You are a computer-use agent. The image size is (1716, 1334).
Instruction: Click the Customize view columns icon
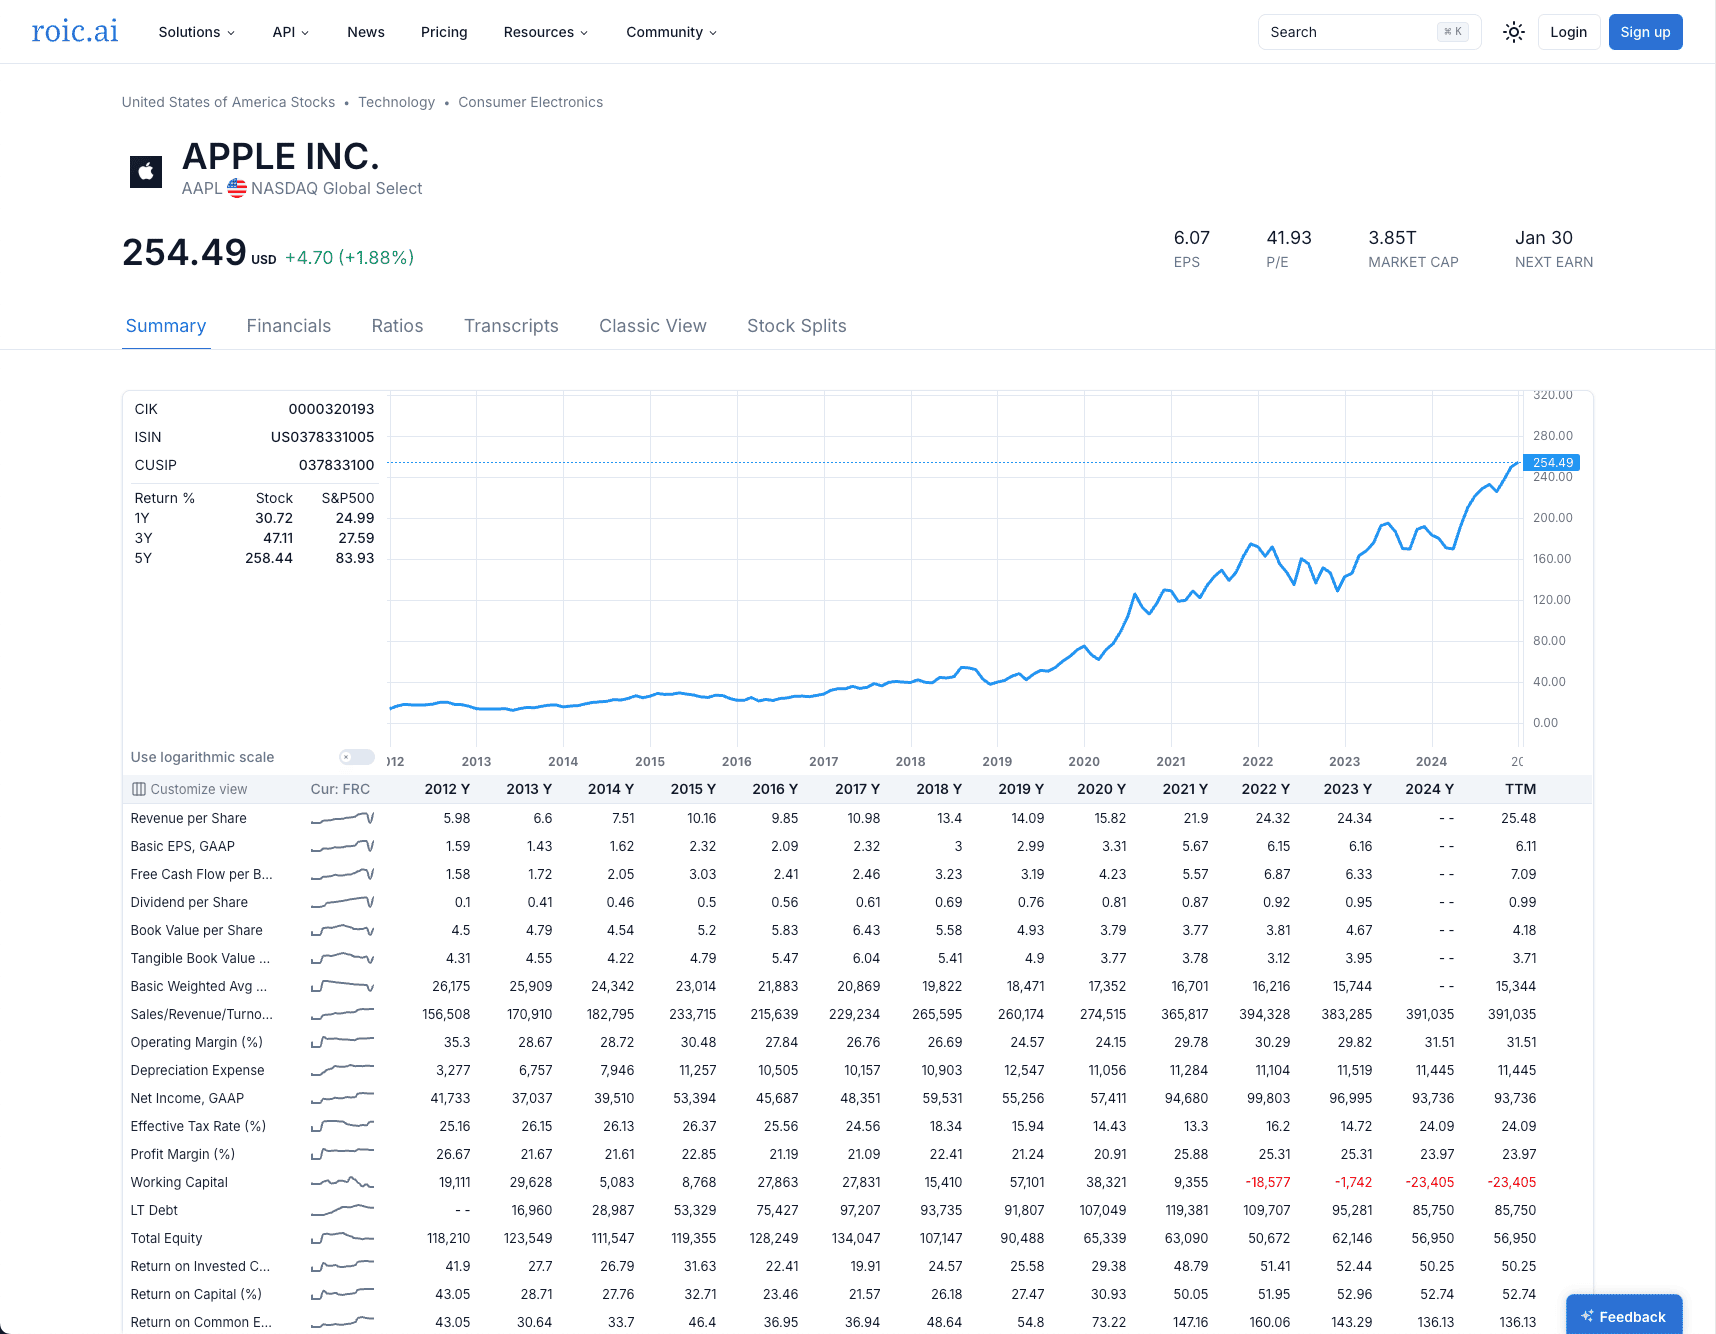click(139, 789)
